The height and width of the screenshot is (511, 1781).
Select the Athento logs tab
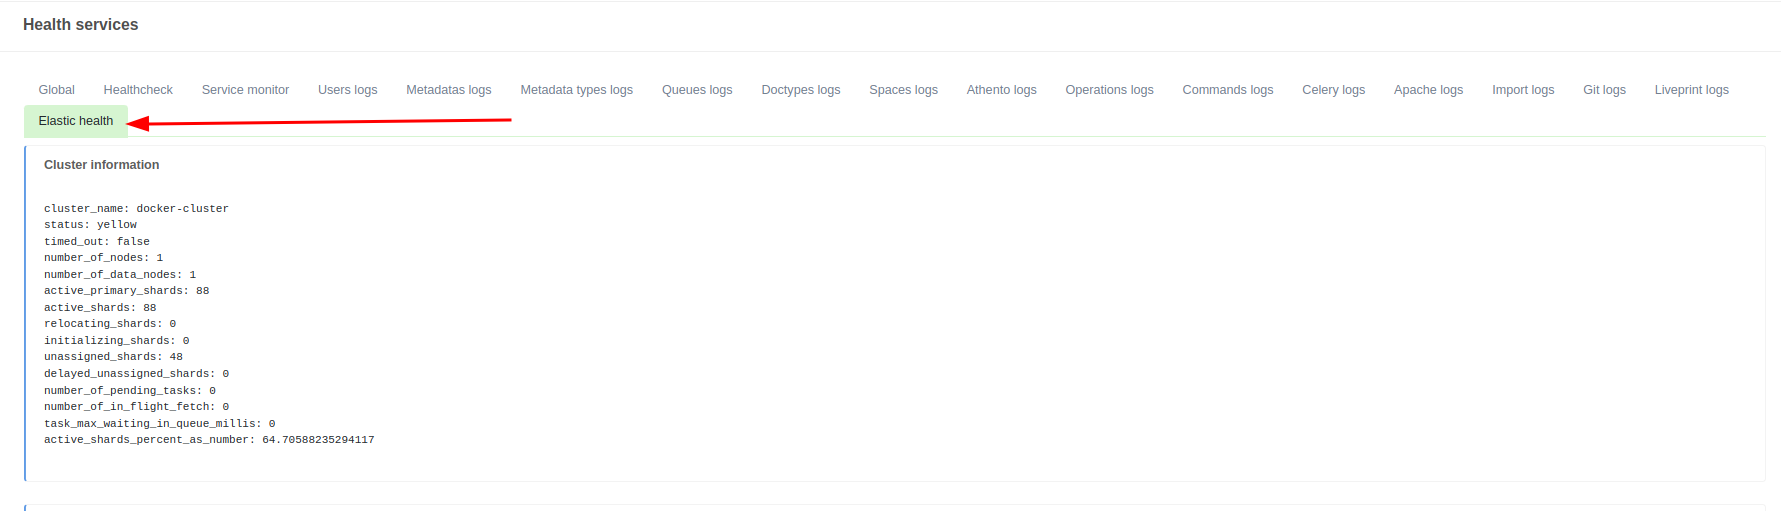coord(1001,90)
